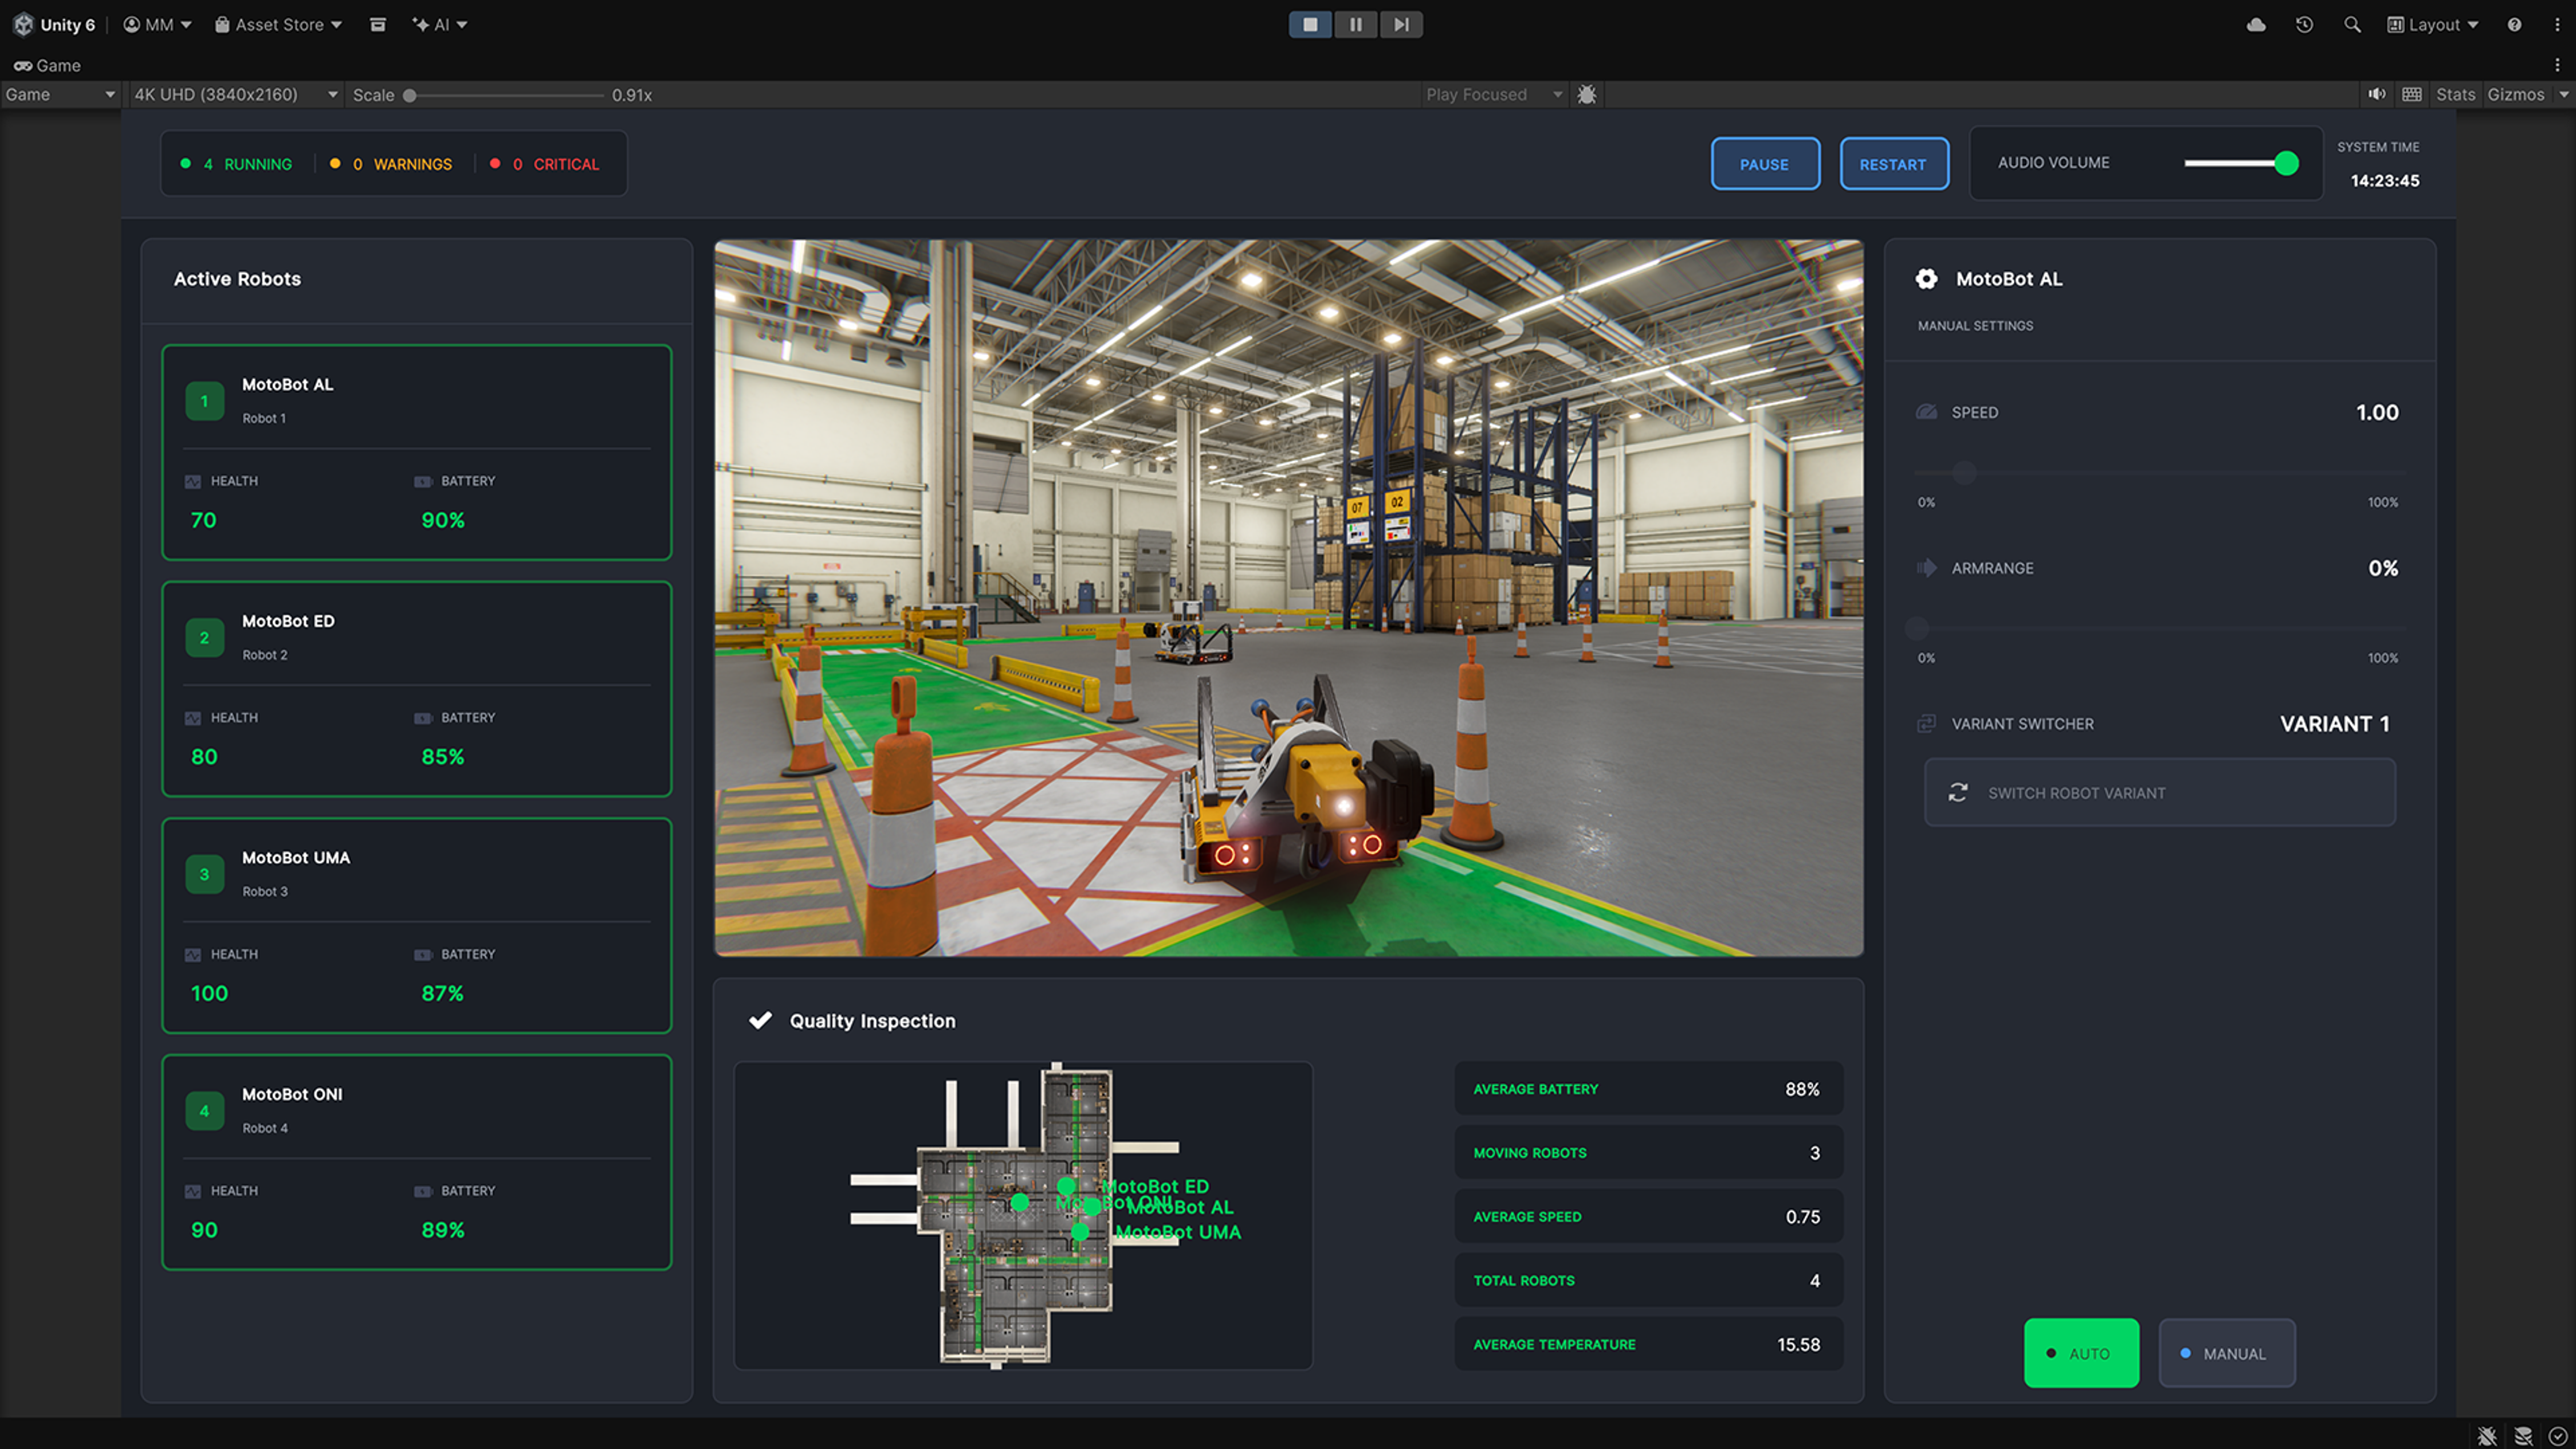Open version history clock icon

(2304, 24)
